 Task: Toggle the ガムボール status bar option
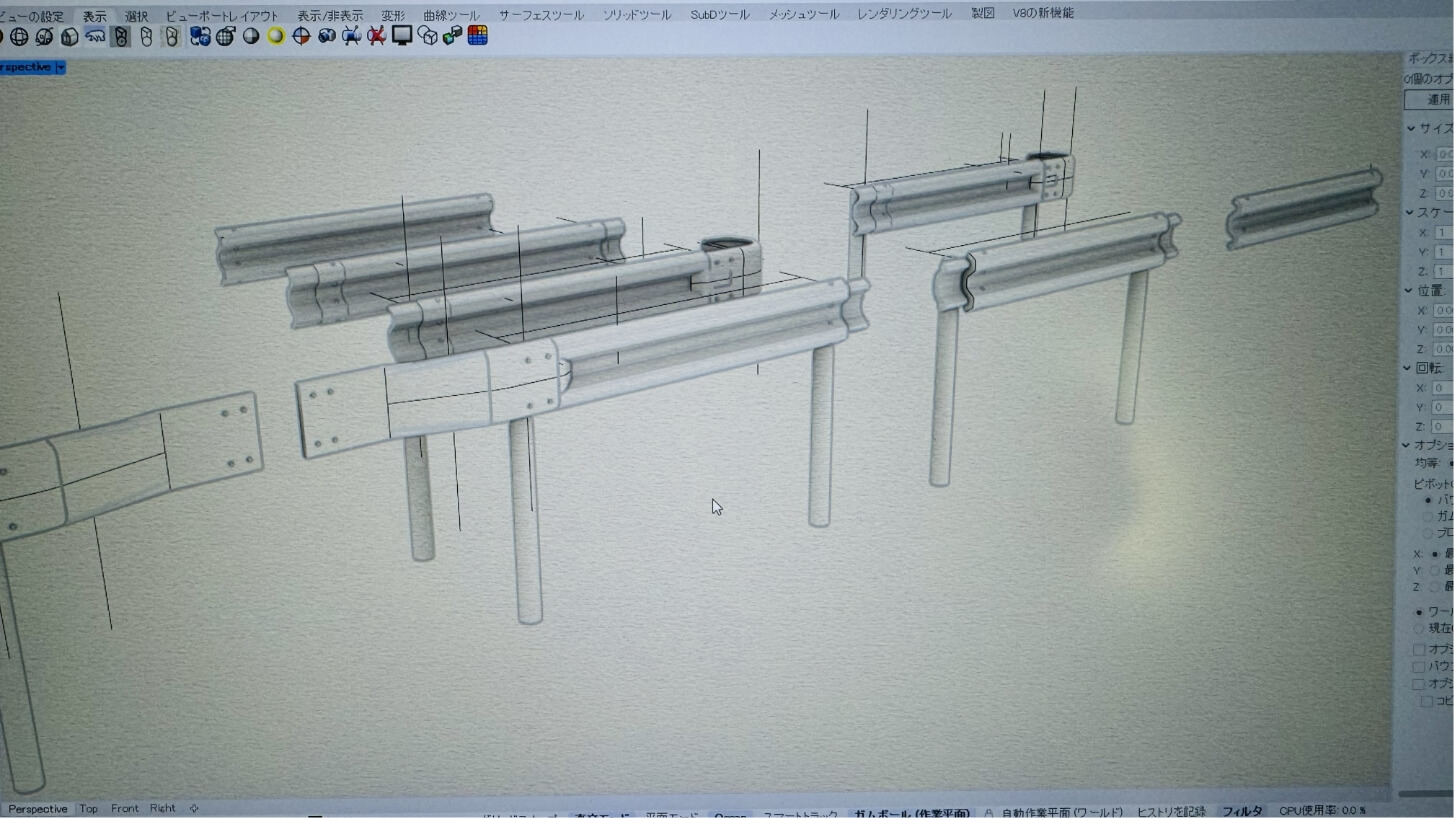910,813
